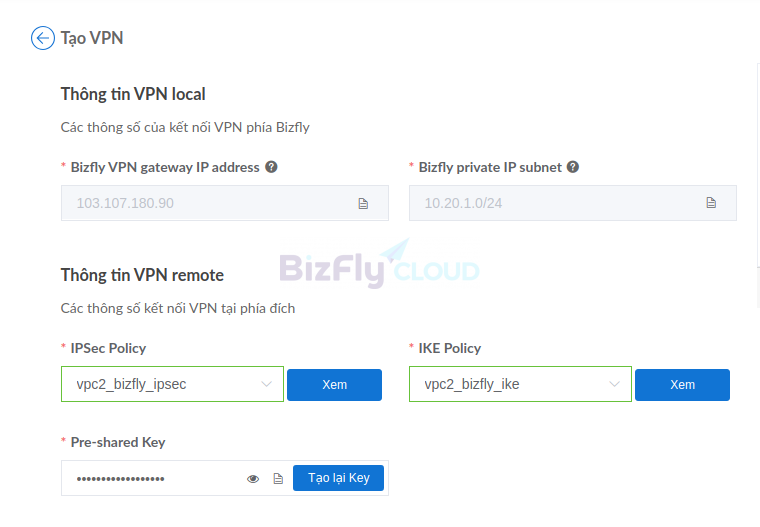Screen dimensions: 760x527
Task: Copy the private subnet 10.20.1.0/24
Action: pyautogui.click(x=711, y=203)
